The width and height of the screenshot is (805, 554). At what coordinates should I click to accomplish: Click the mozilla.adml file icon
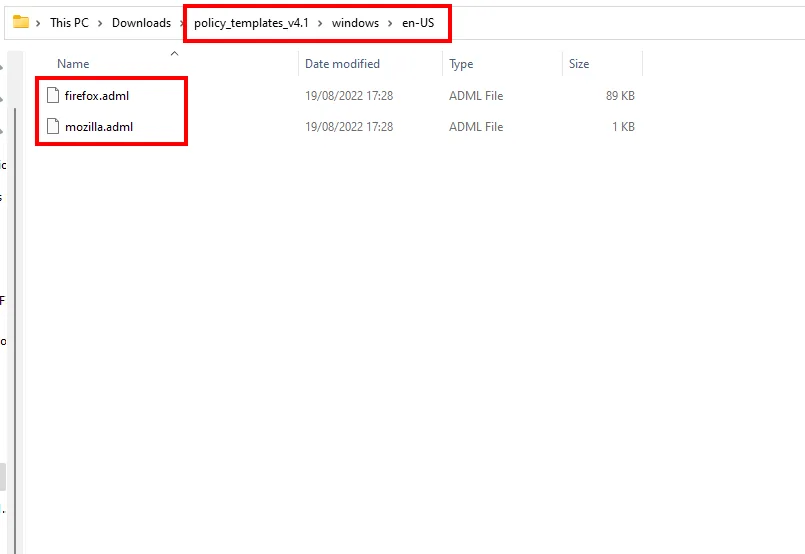coord(53,126)
